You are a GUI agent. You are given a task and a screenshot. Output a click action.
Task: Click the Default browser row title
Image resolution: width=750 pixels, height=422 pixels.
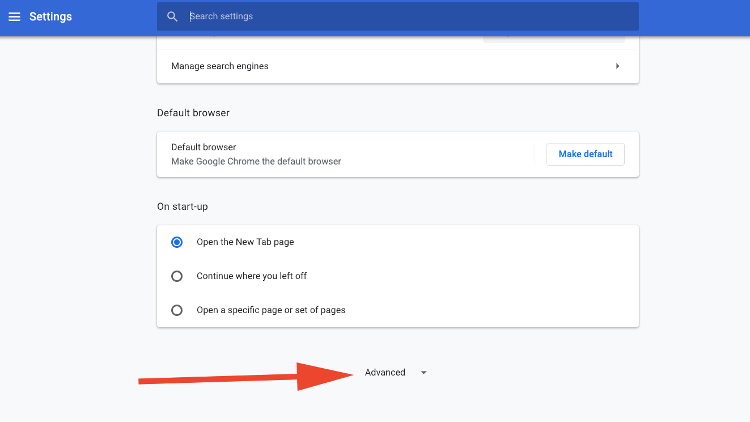[204, 147]
